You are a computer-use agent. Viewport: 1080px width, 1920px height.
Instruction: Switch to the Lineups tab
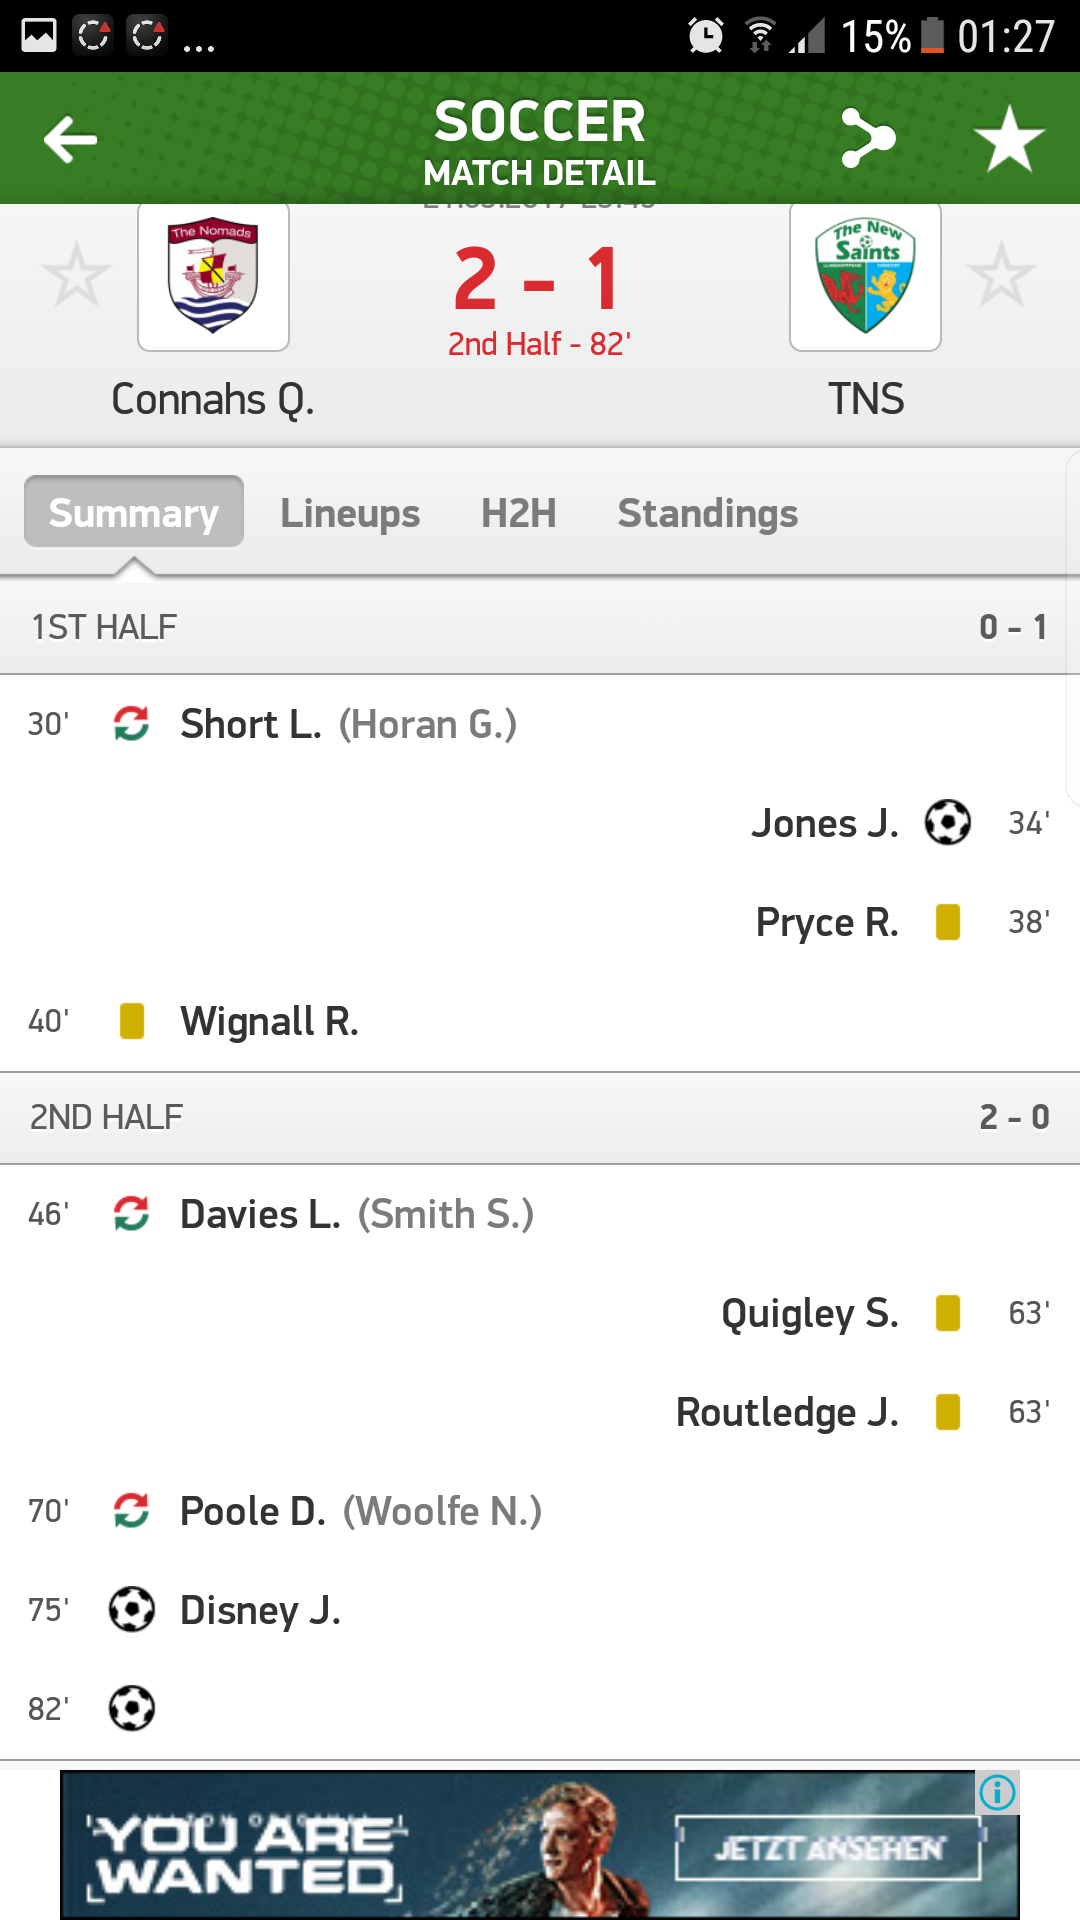click(350, 513)
